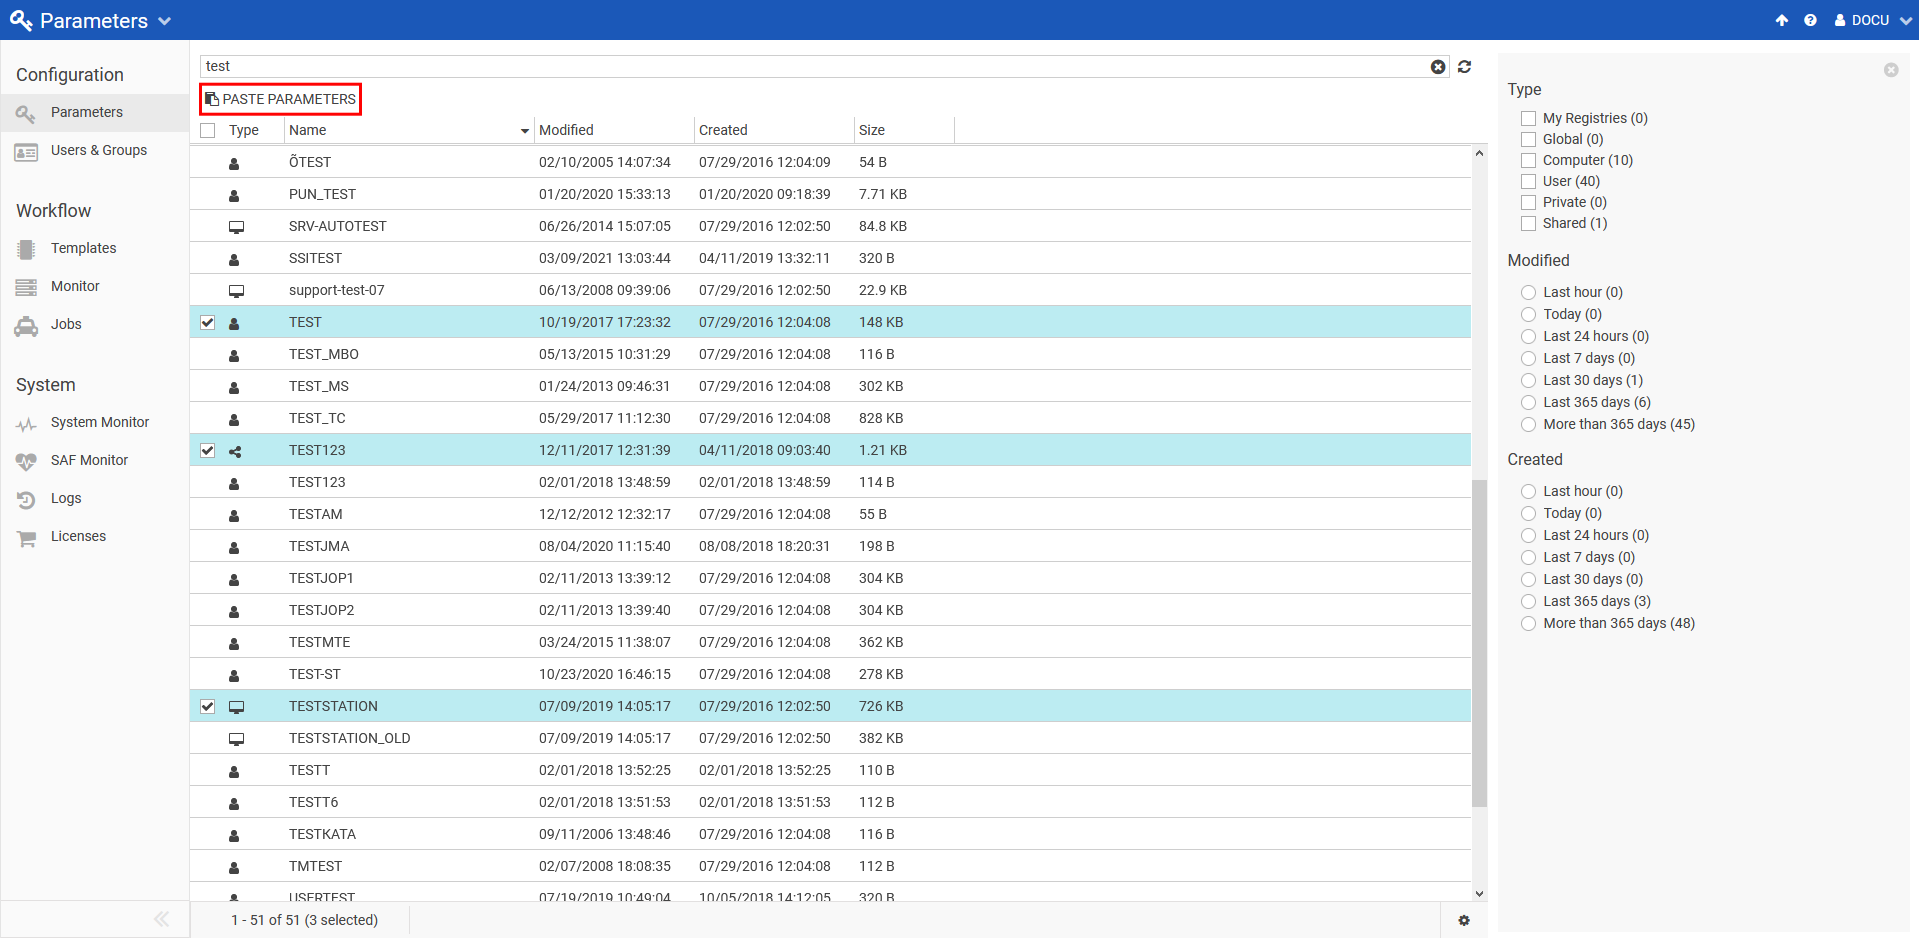Click the PASTE PARAMETERS button
The width and height of the screenshot is (1919, 938).
tap(280, 99)
